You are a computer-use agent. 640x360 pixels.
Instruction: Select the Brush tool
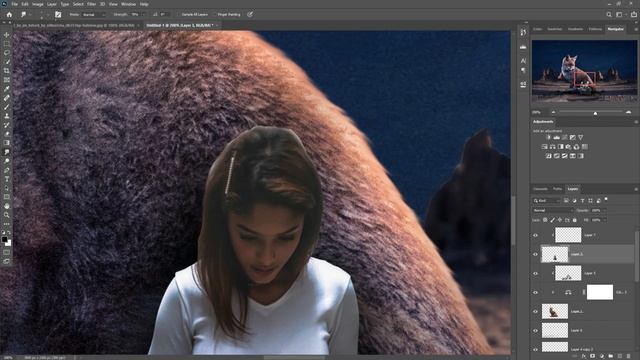click(7, 107)
